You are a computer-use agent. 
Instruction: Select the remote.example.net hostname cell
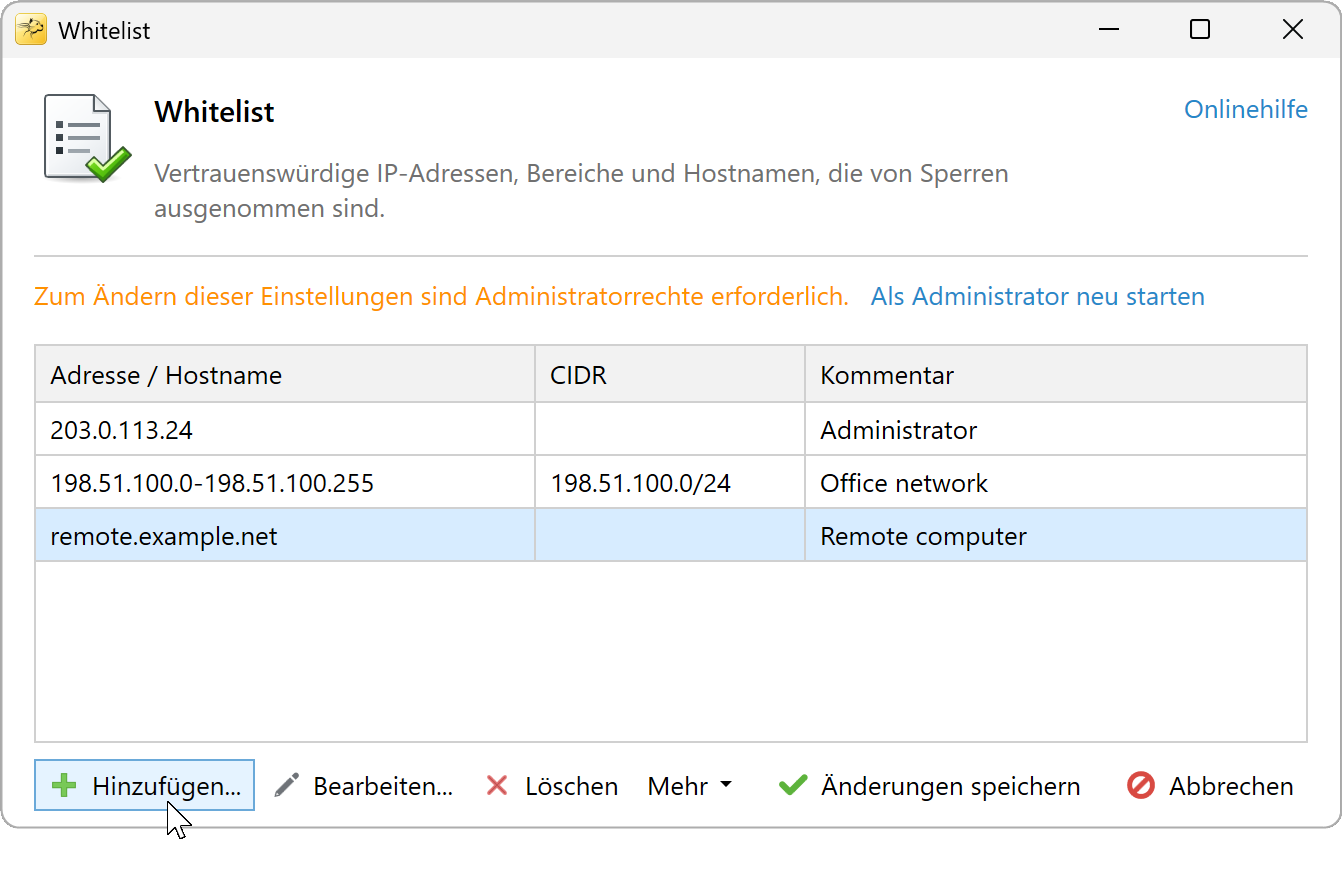pos(285,536)
